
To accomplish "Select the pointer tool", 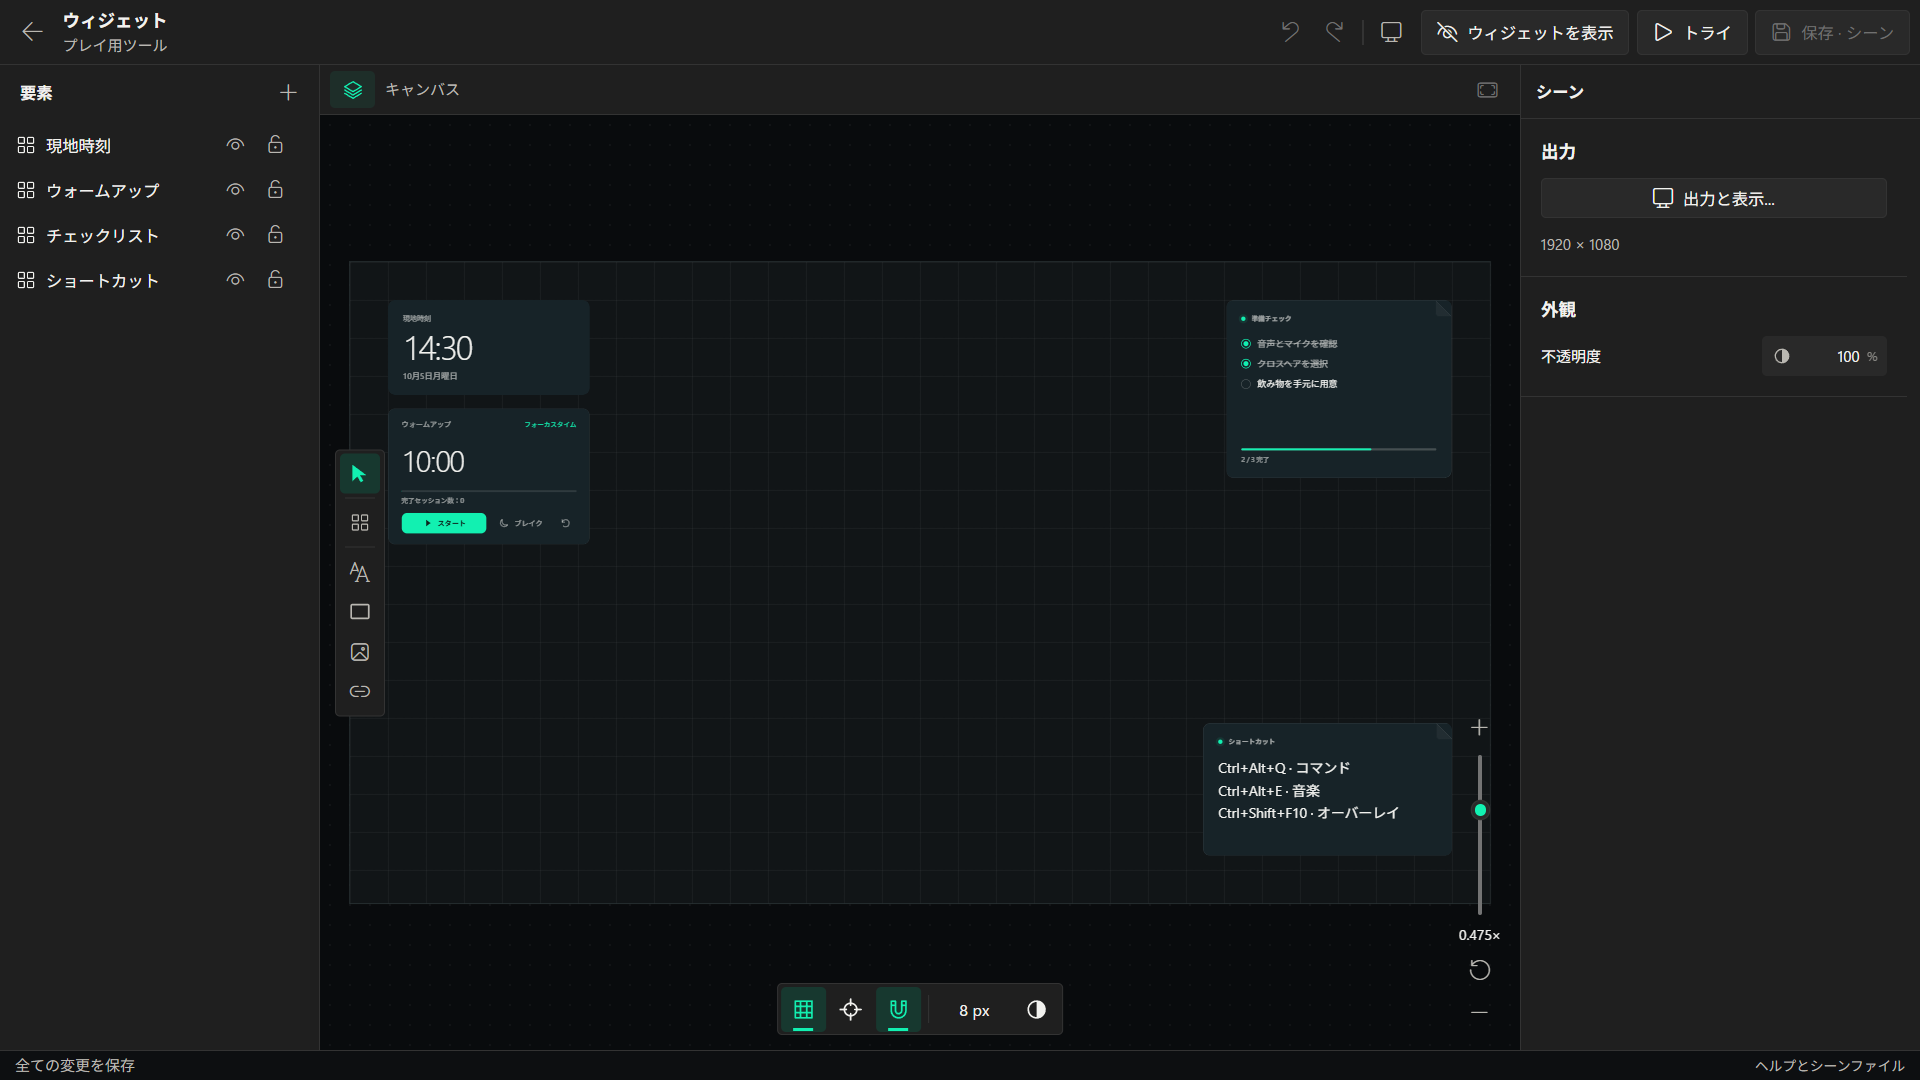I will (359, 474).
